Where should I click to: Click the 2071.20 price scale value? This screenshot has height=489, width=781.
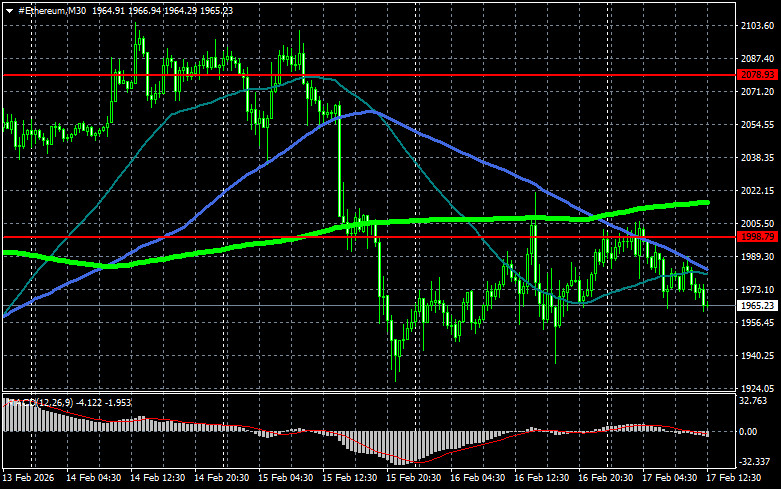point(757,92)
